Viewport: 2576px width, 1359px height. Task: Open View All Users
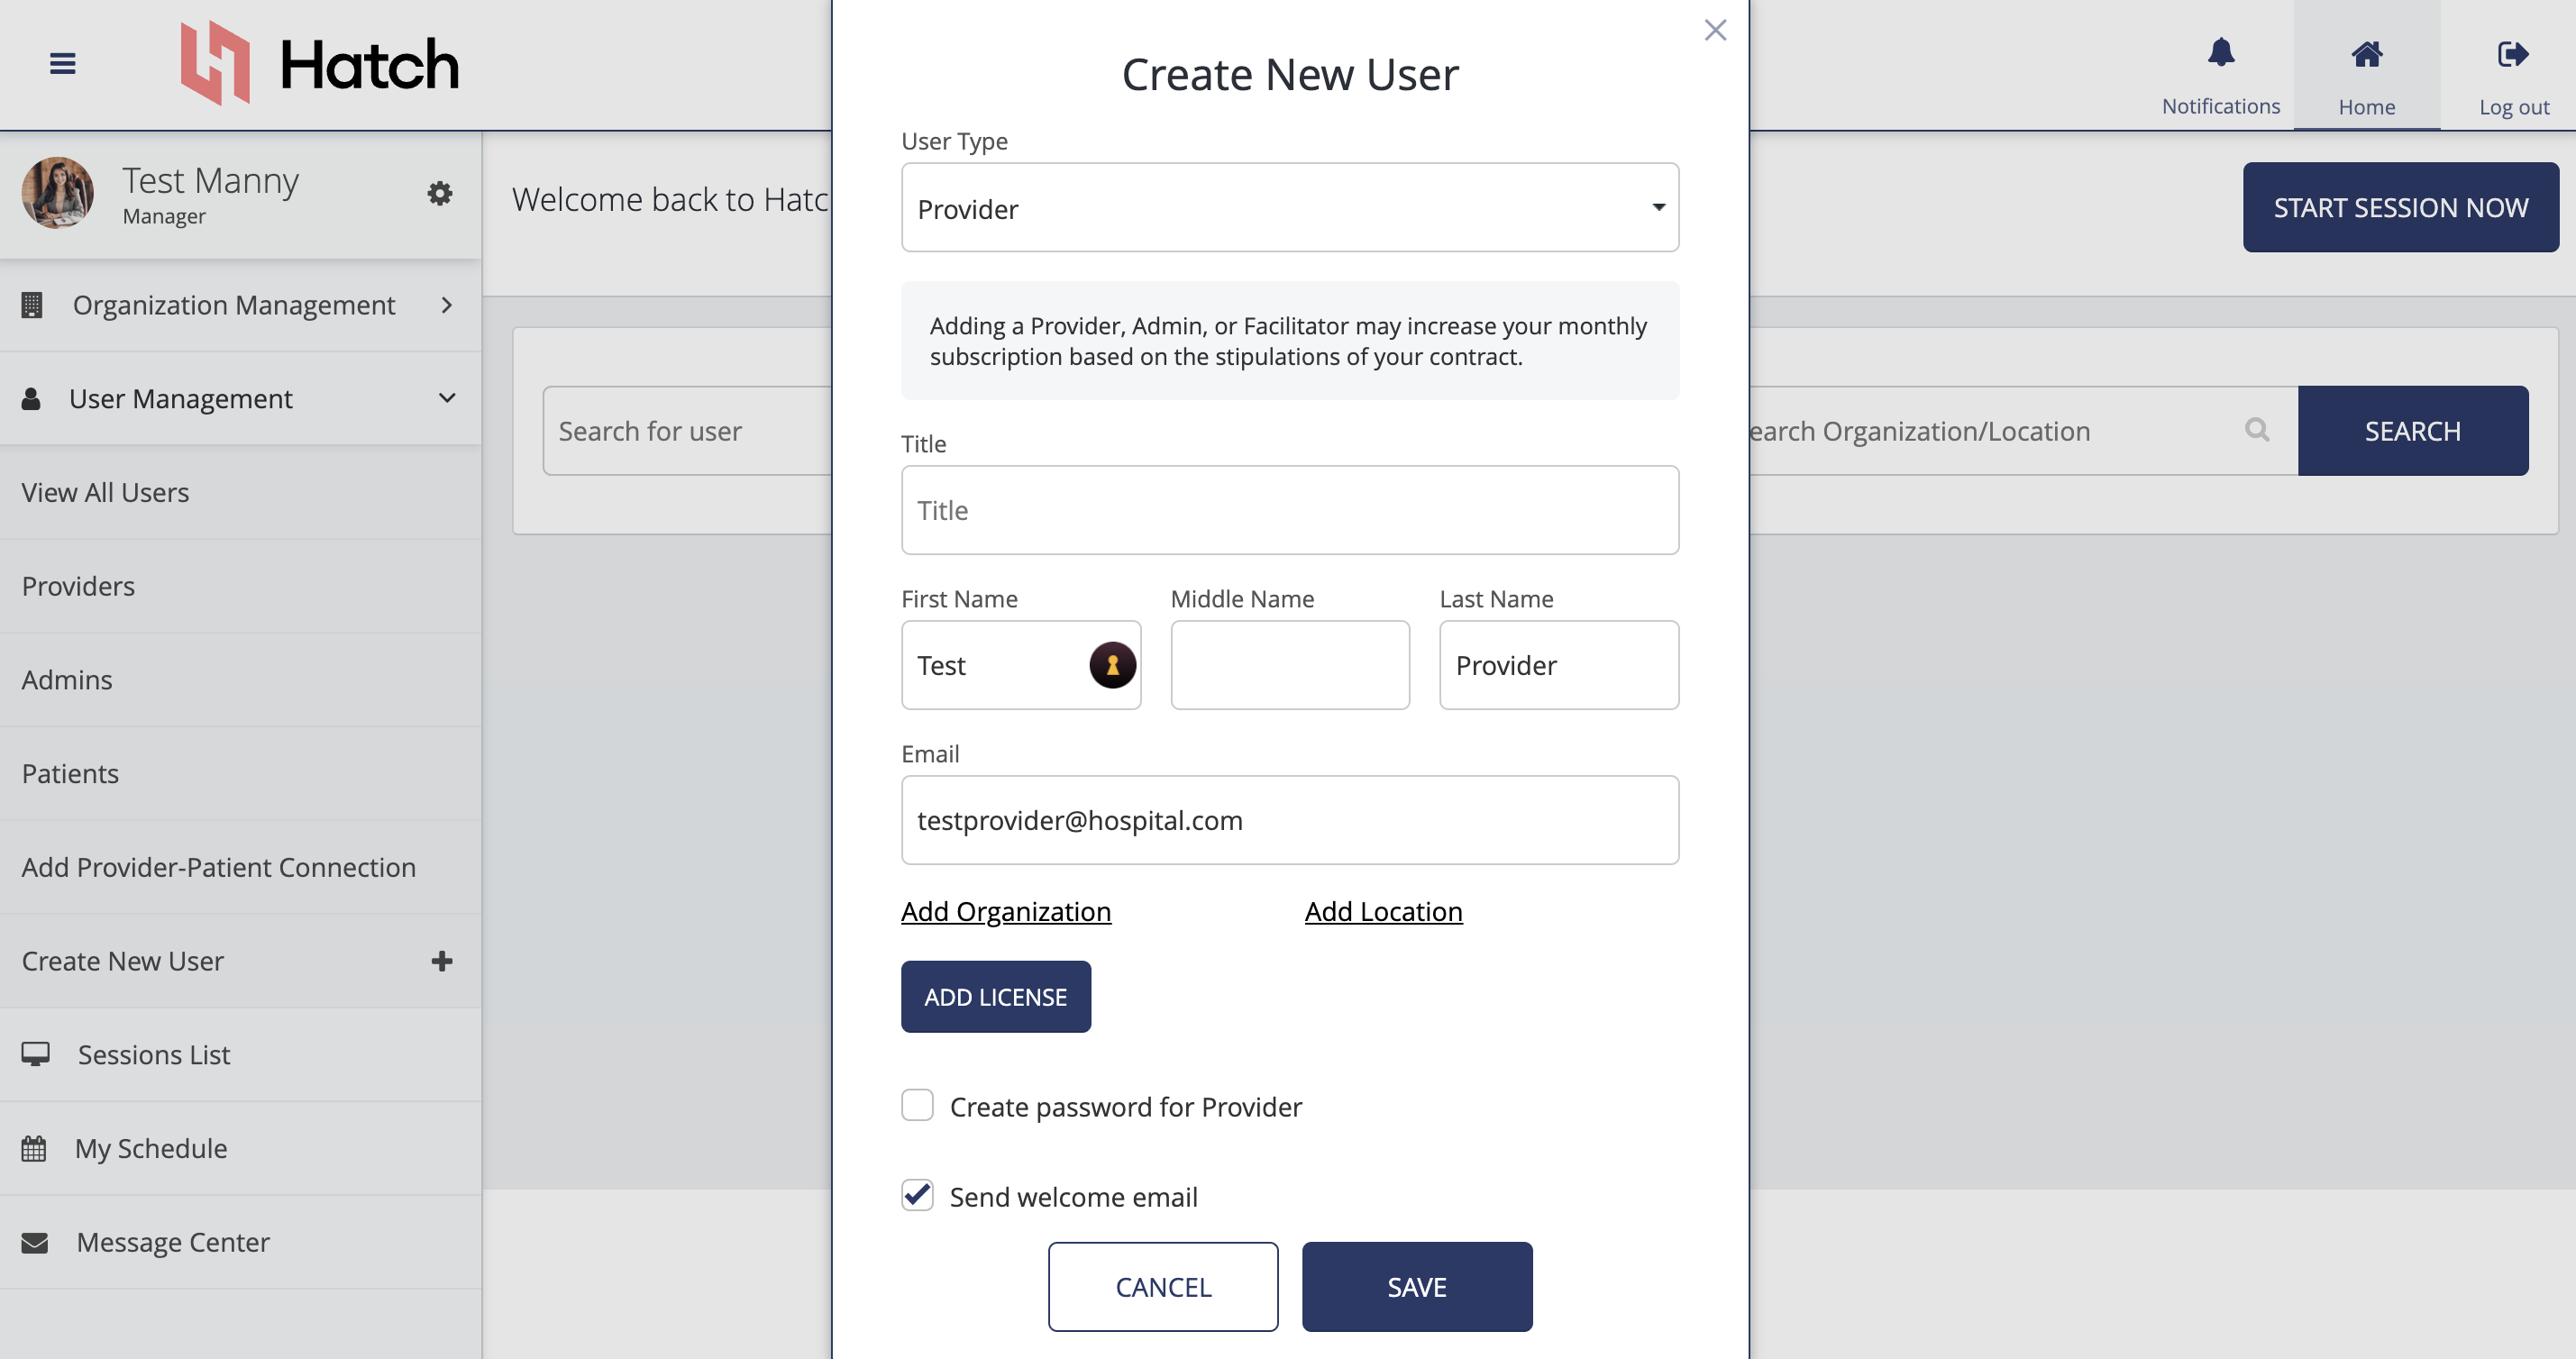click(x=240, y=493)
